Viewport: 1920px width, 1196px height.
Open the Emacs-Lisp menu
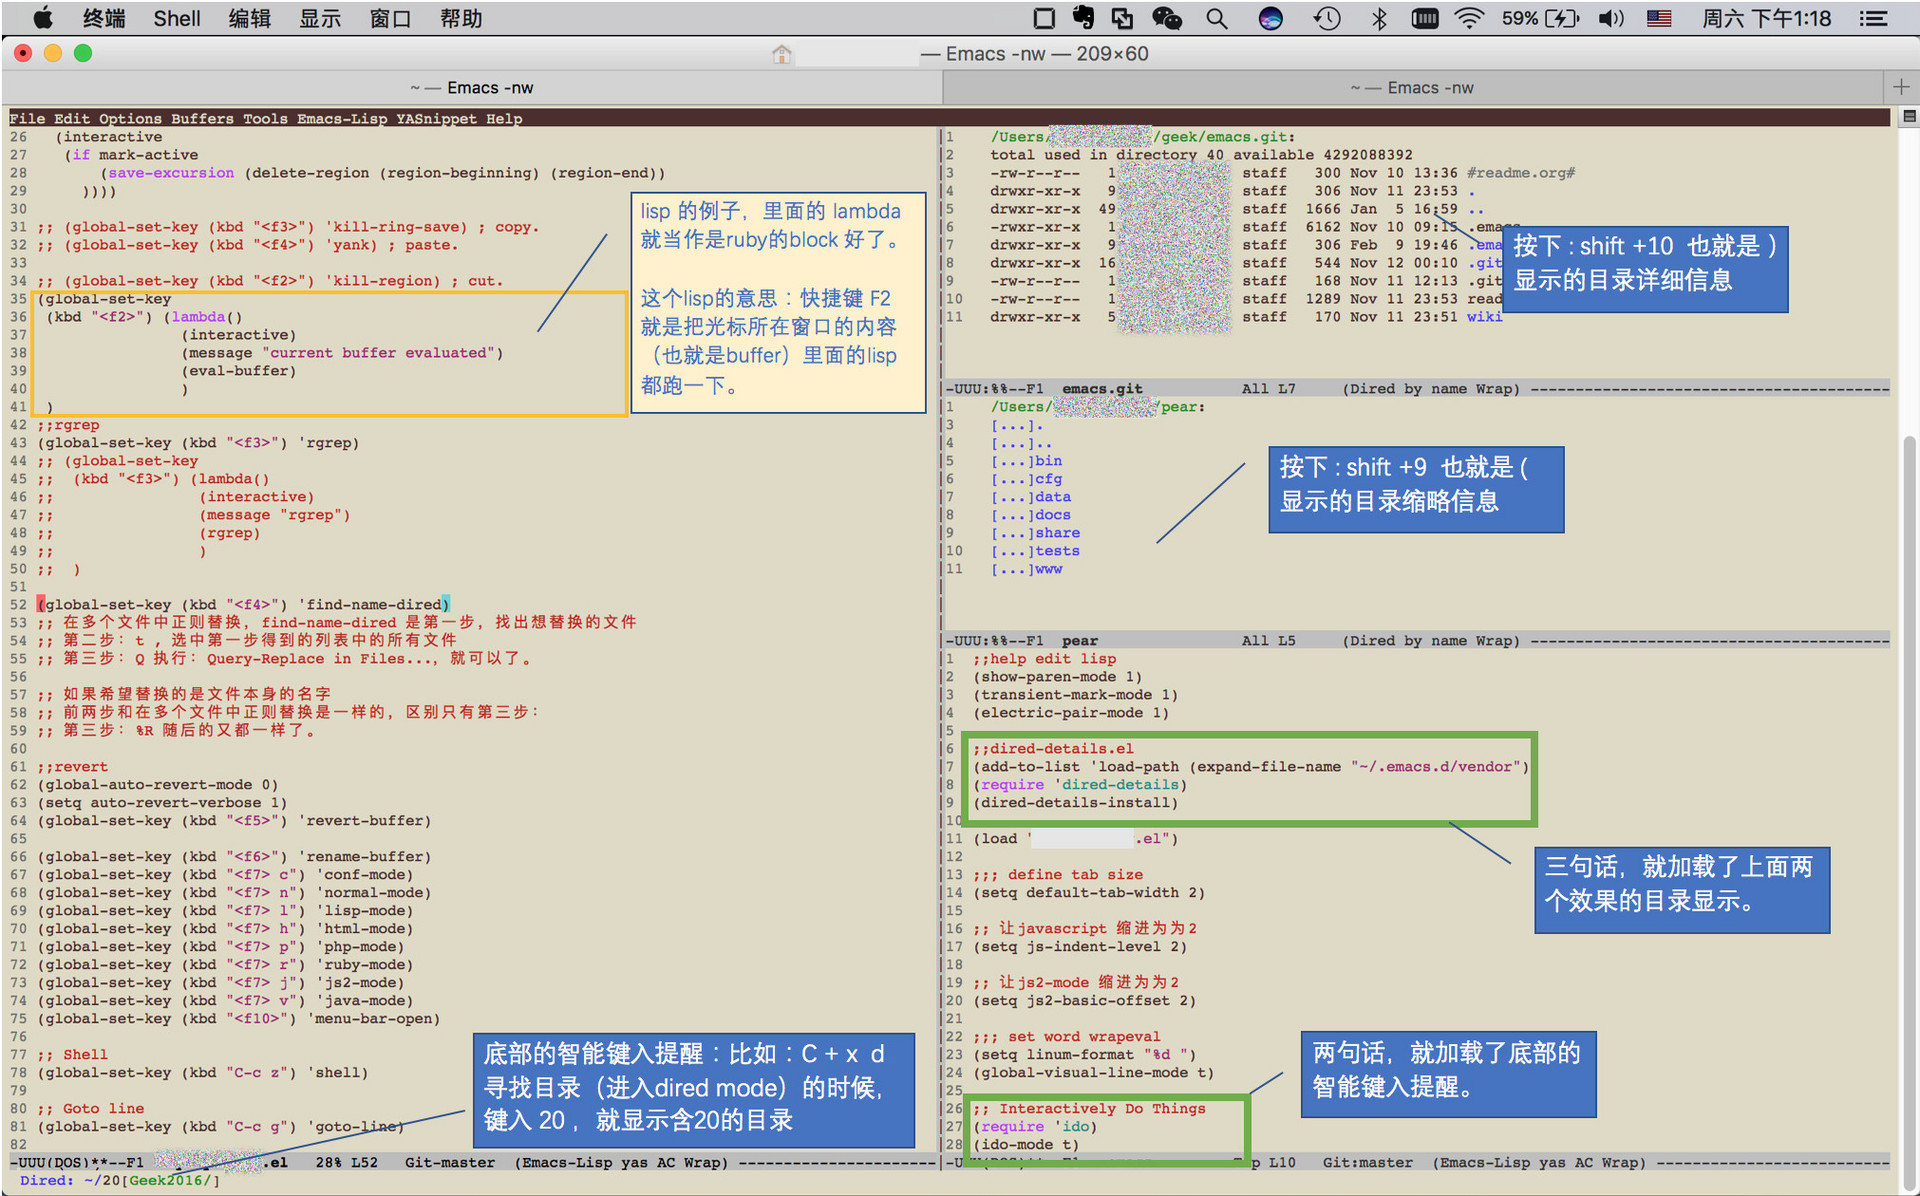pyautogui.click(x=342, y=118)
